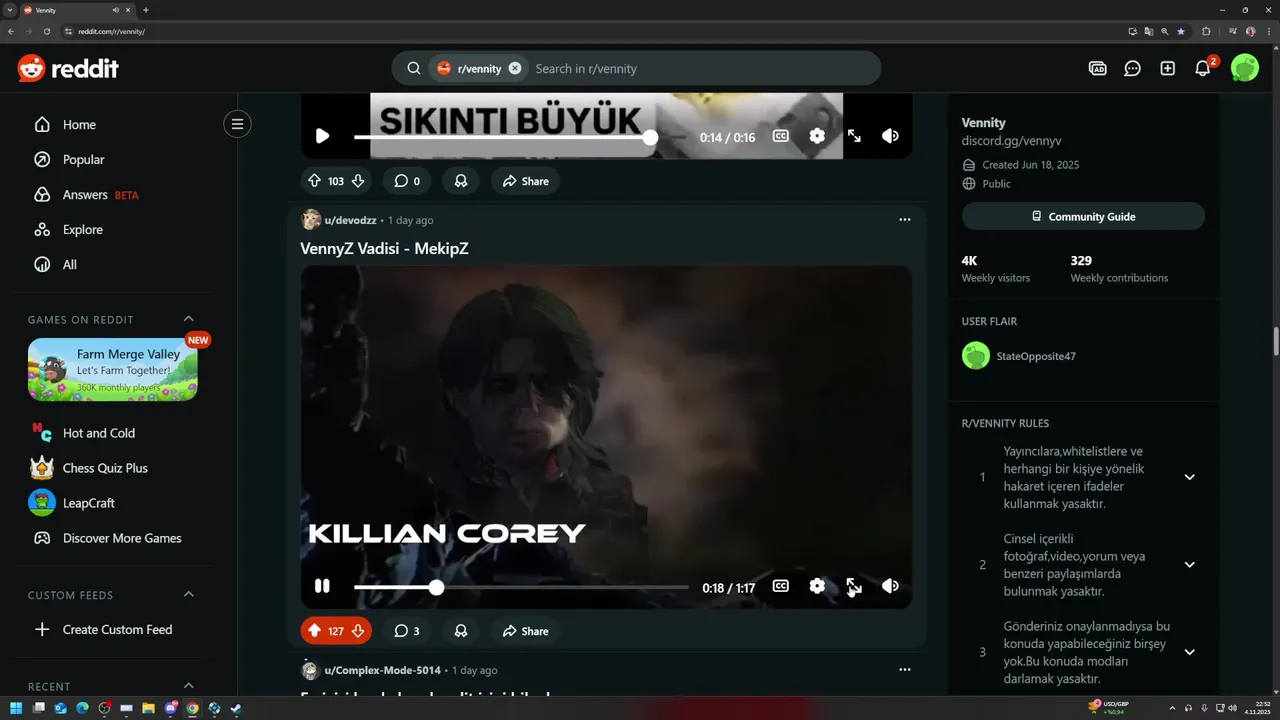The height and width of the screenshot is (720, 1280).
Task: Open options menu for VennyZ Vadisi post
Action: click(x=905, y=220)
